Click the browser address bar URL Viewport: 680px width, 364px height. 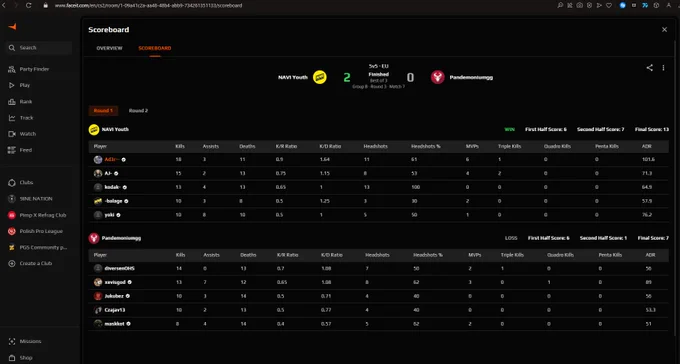148,6
